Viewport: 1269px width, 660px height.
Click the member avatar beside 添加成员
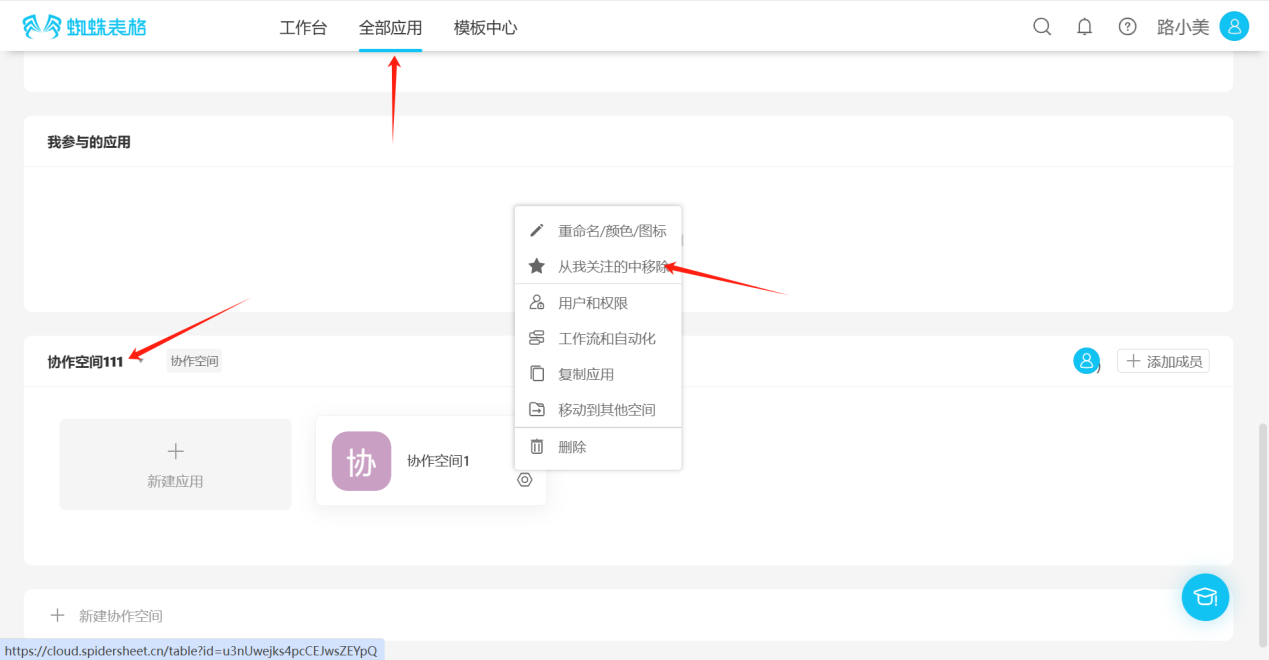click(x=1086, y=361)
